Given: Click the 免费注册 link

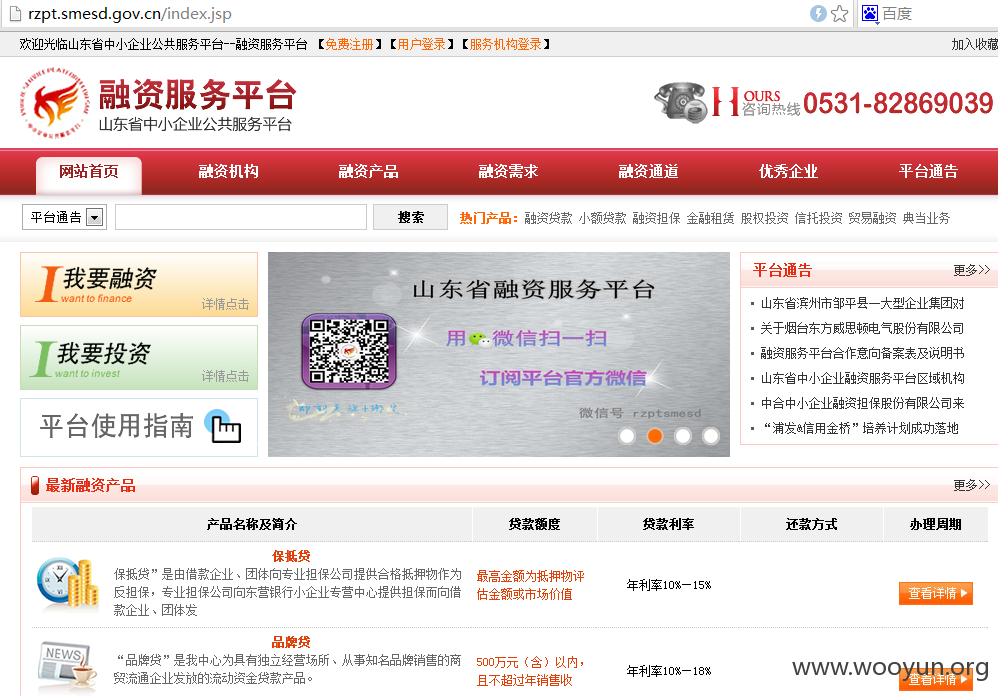Looking at the screenshot, I should 349,45.
